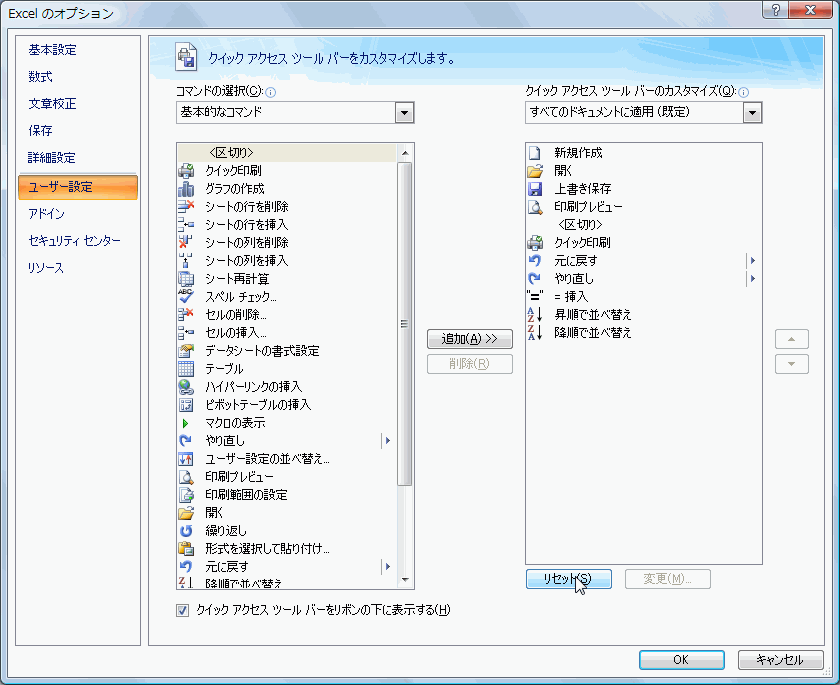Click the シートの列を削除 icon
840x685 pixels.
click(x=186, y=243)
